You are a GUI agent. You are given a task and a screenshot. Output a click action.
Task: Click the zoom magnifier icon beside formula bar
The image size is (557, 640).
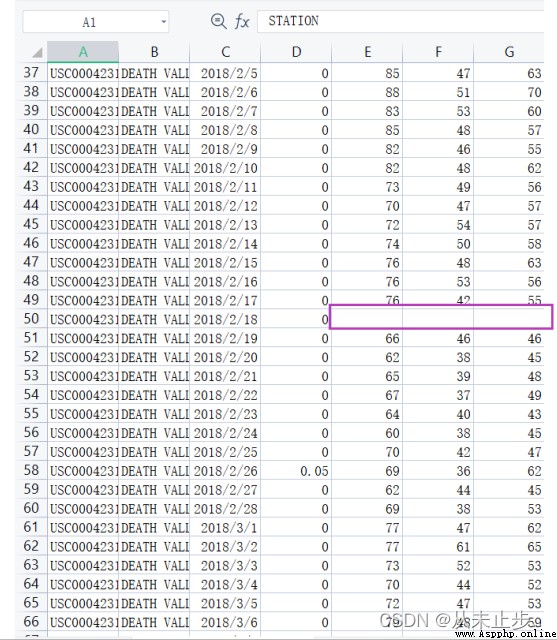(x=218, y=21)
